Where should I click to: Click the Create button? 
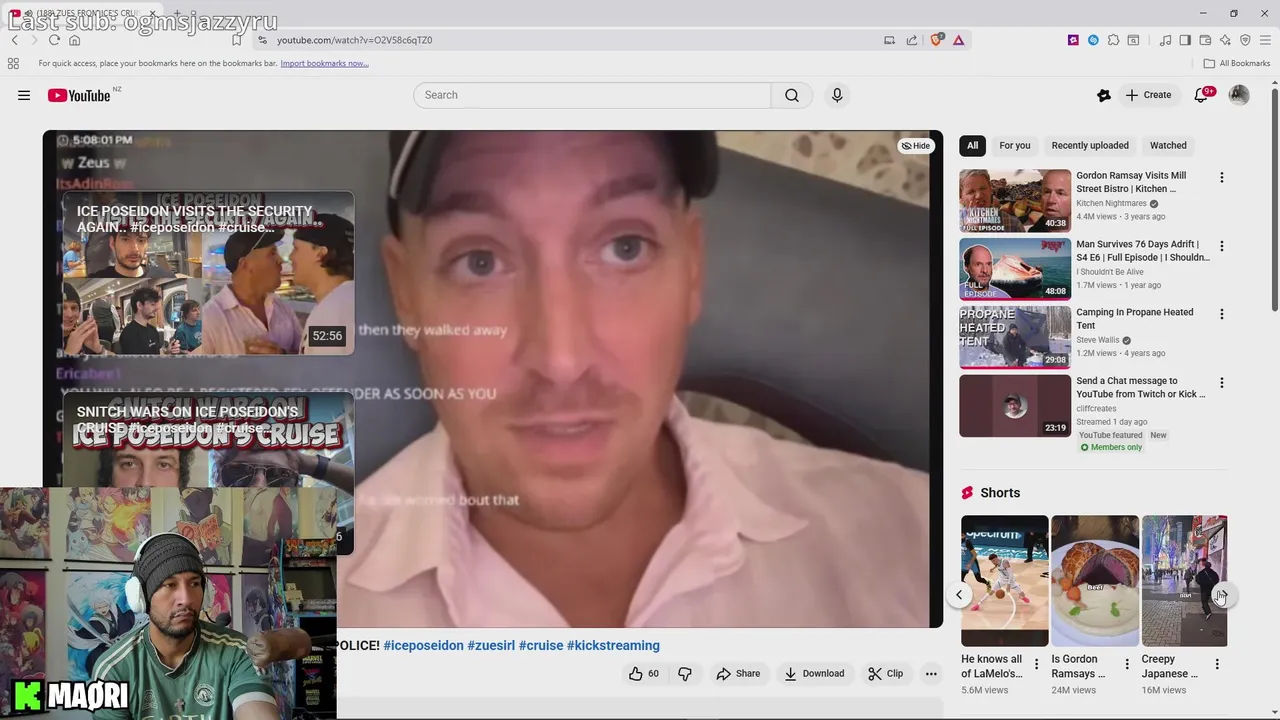pyautogui.click(x=1148, y=95)
